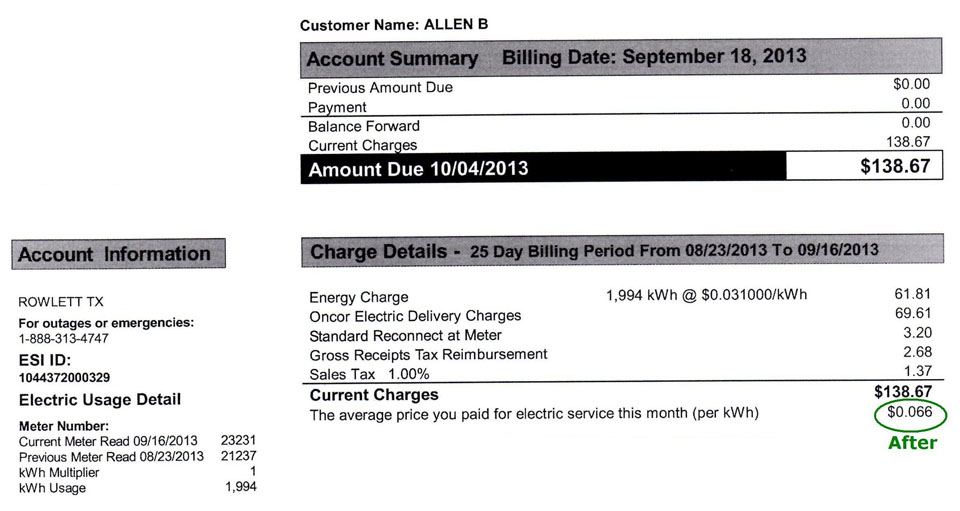This screenshot has height=511, width=960.
Task: Click the Previous Amount Due row
Action: click(x=380, y=87)
